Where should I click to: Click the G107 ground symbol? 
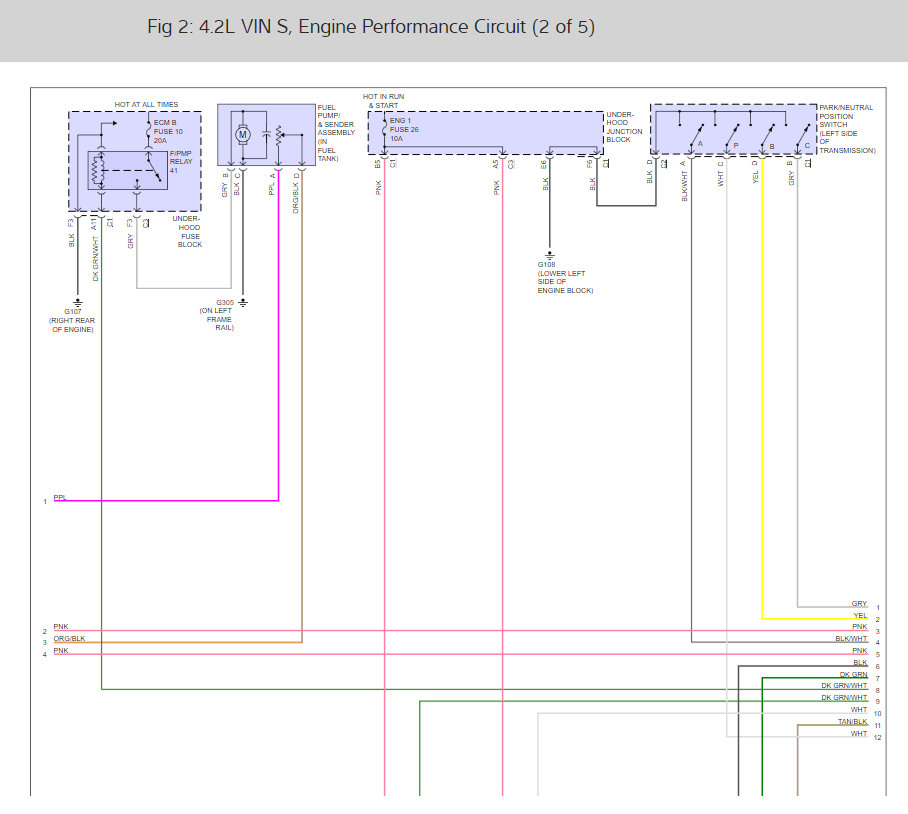pyautogui.click(x=78, y=302)
